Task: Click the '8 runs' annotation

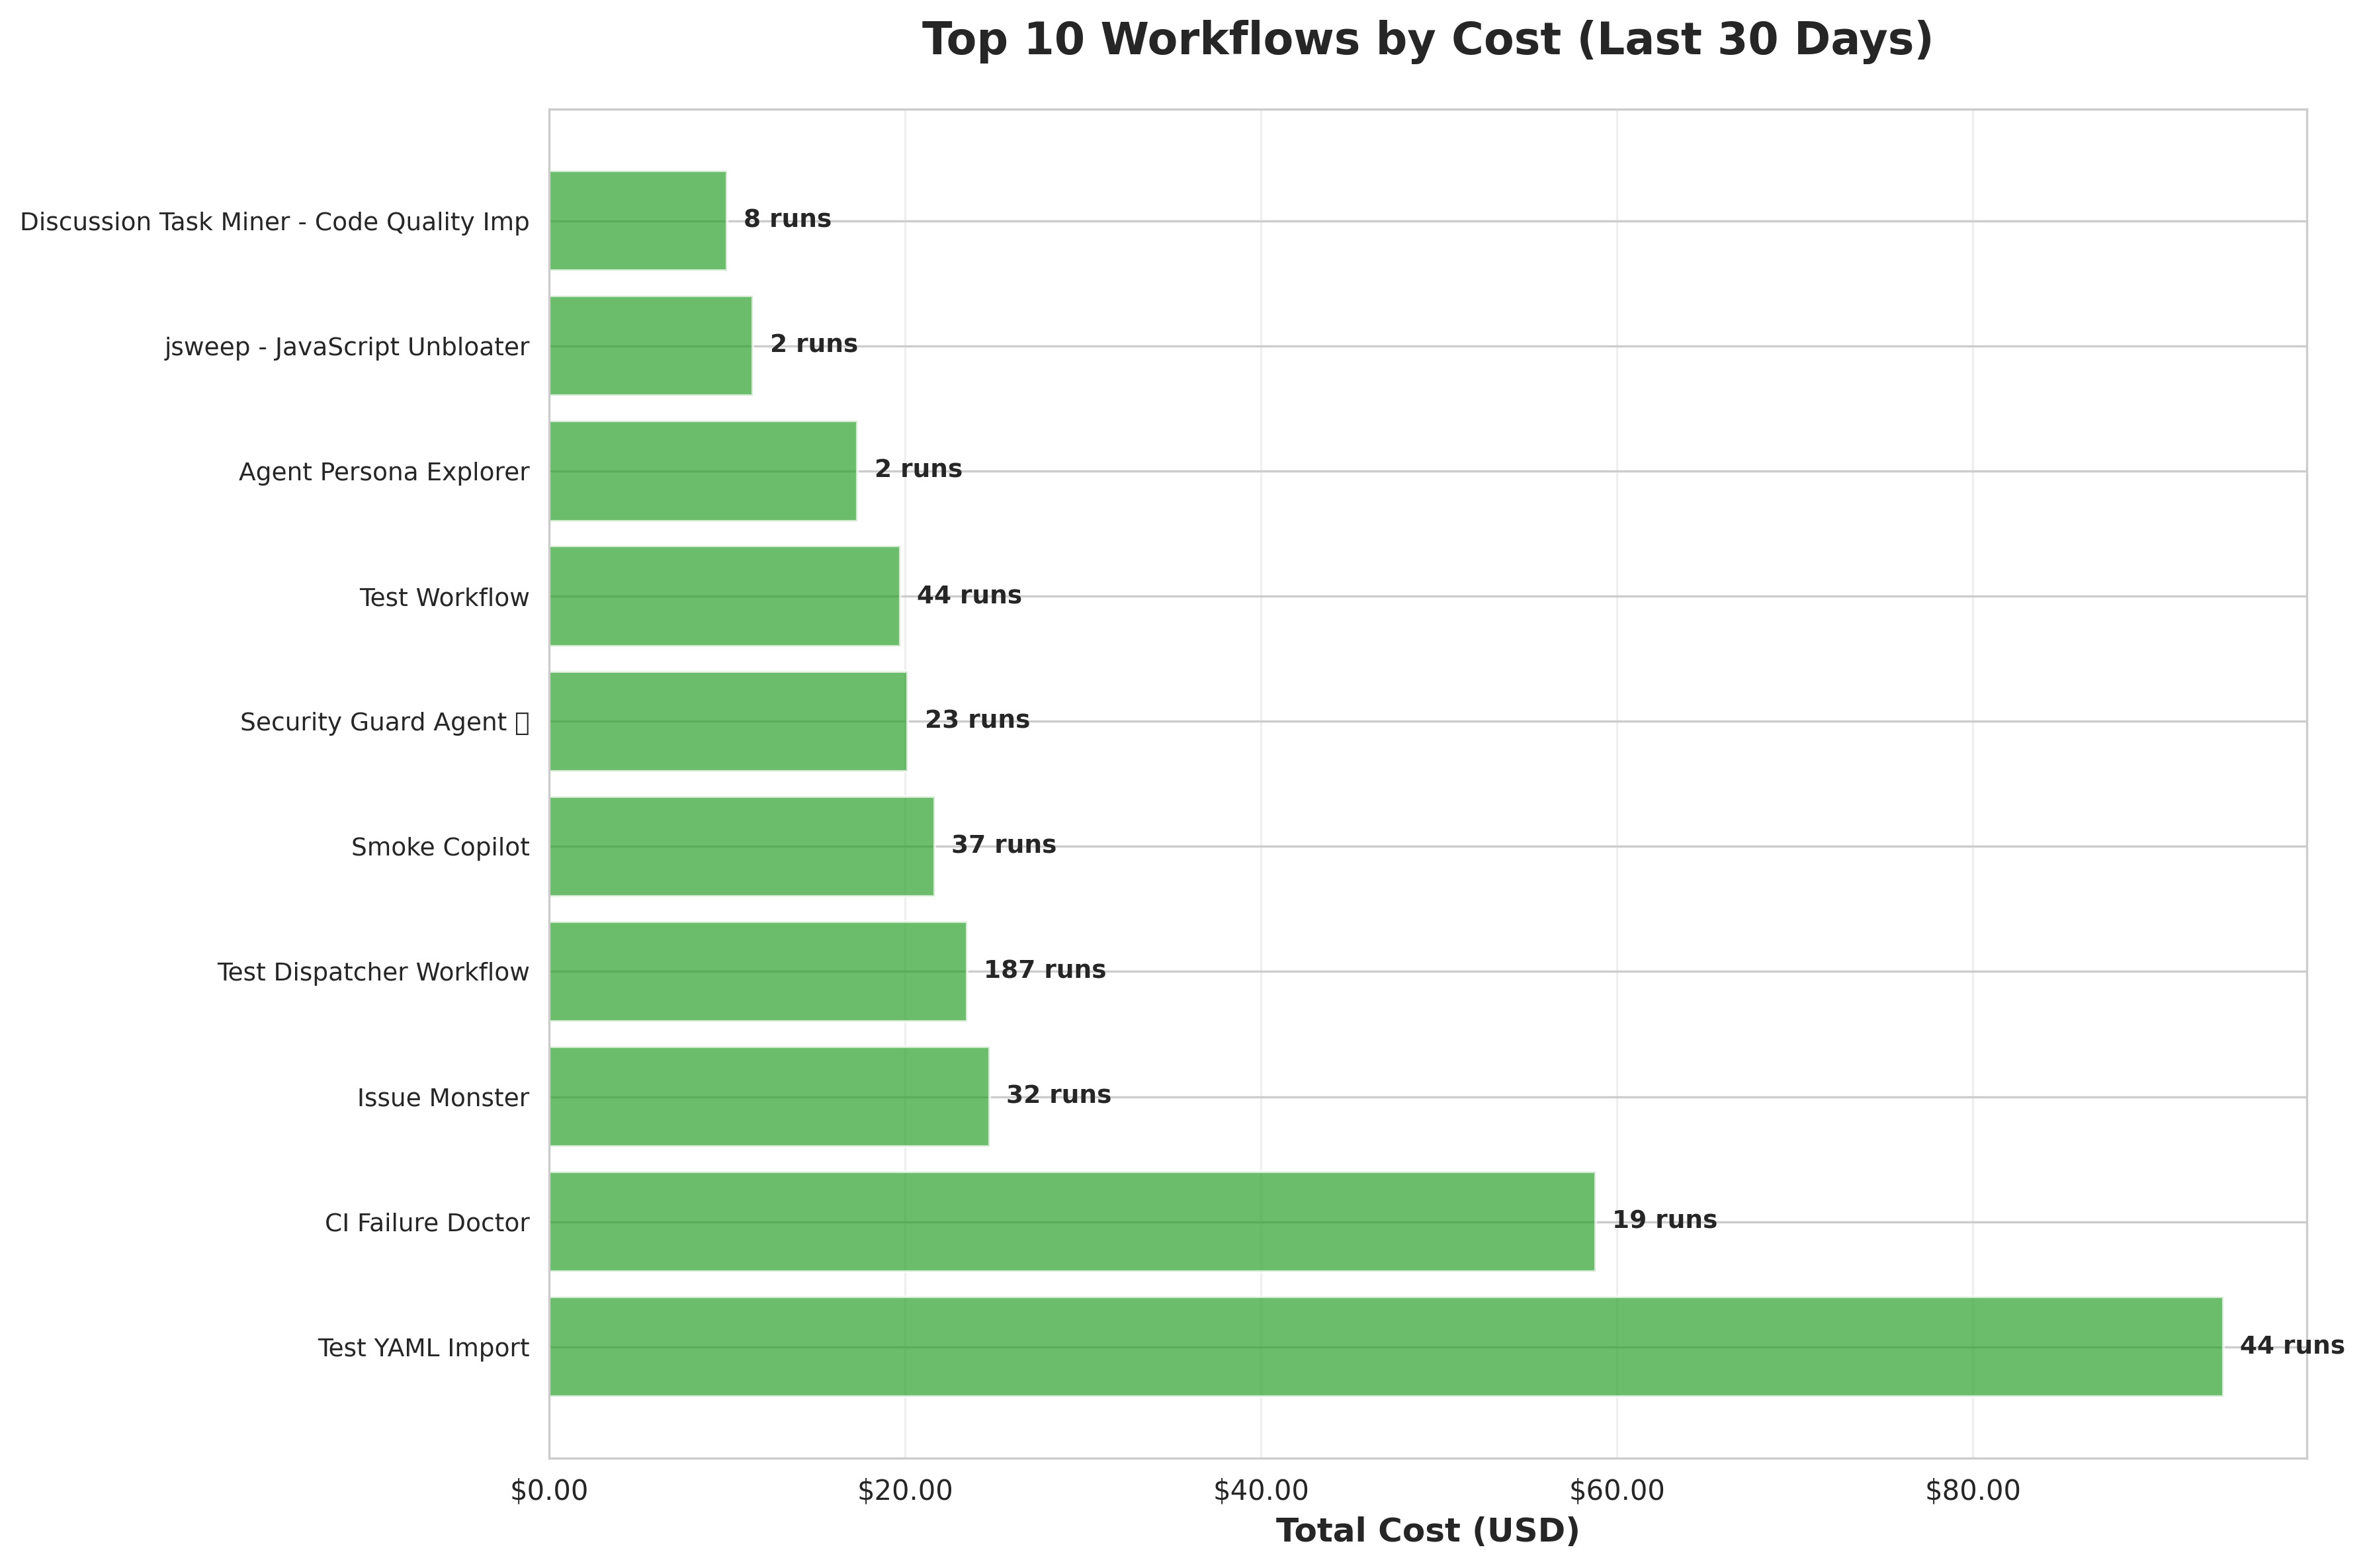Action: coord(787,219)
